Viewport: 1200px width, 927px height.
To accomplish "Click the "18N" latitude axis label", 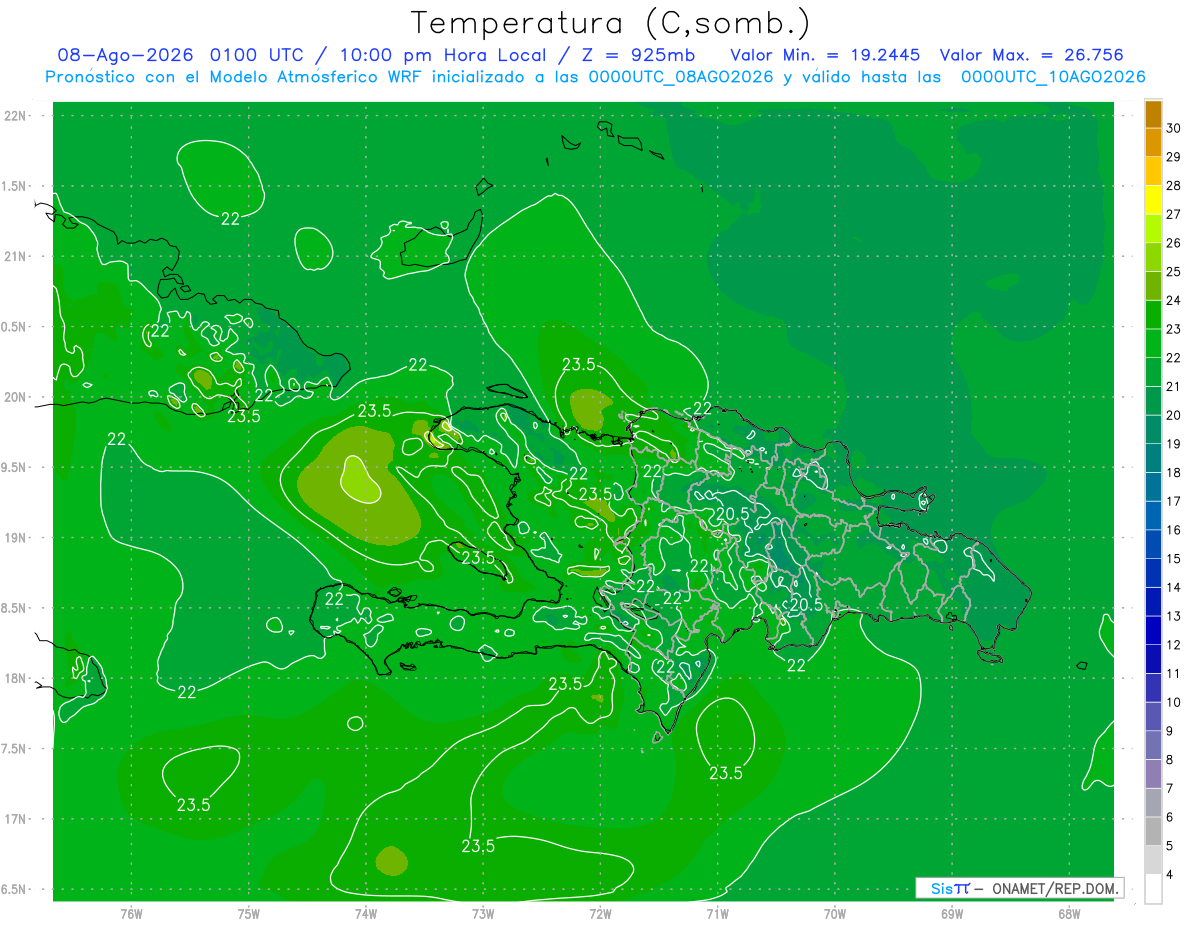I will (16, 679).
